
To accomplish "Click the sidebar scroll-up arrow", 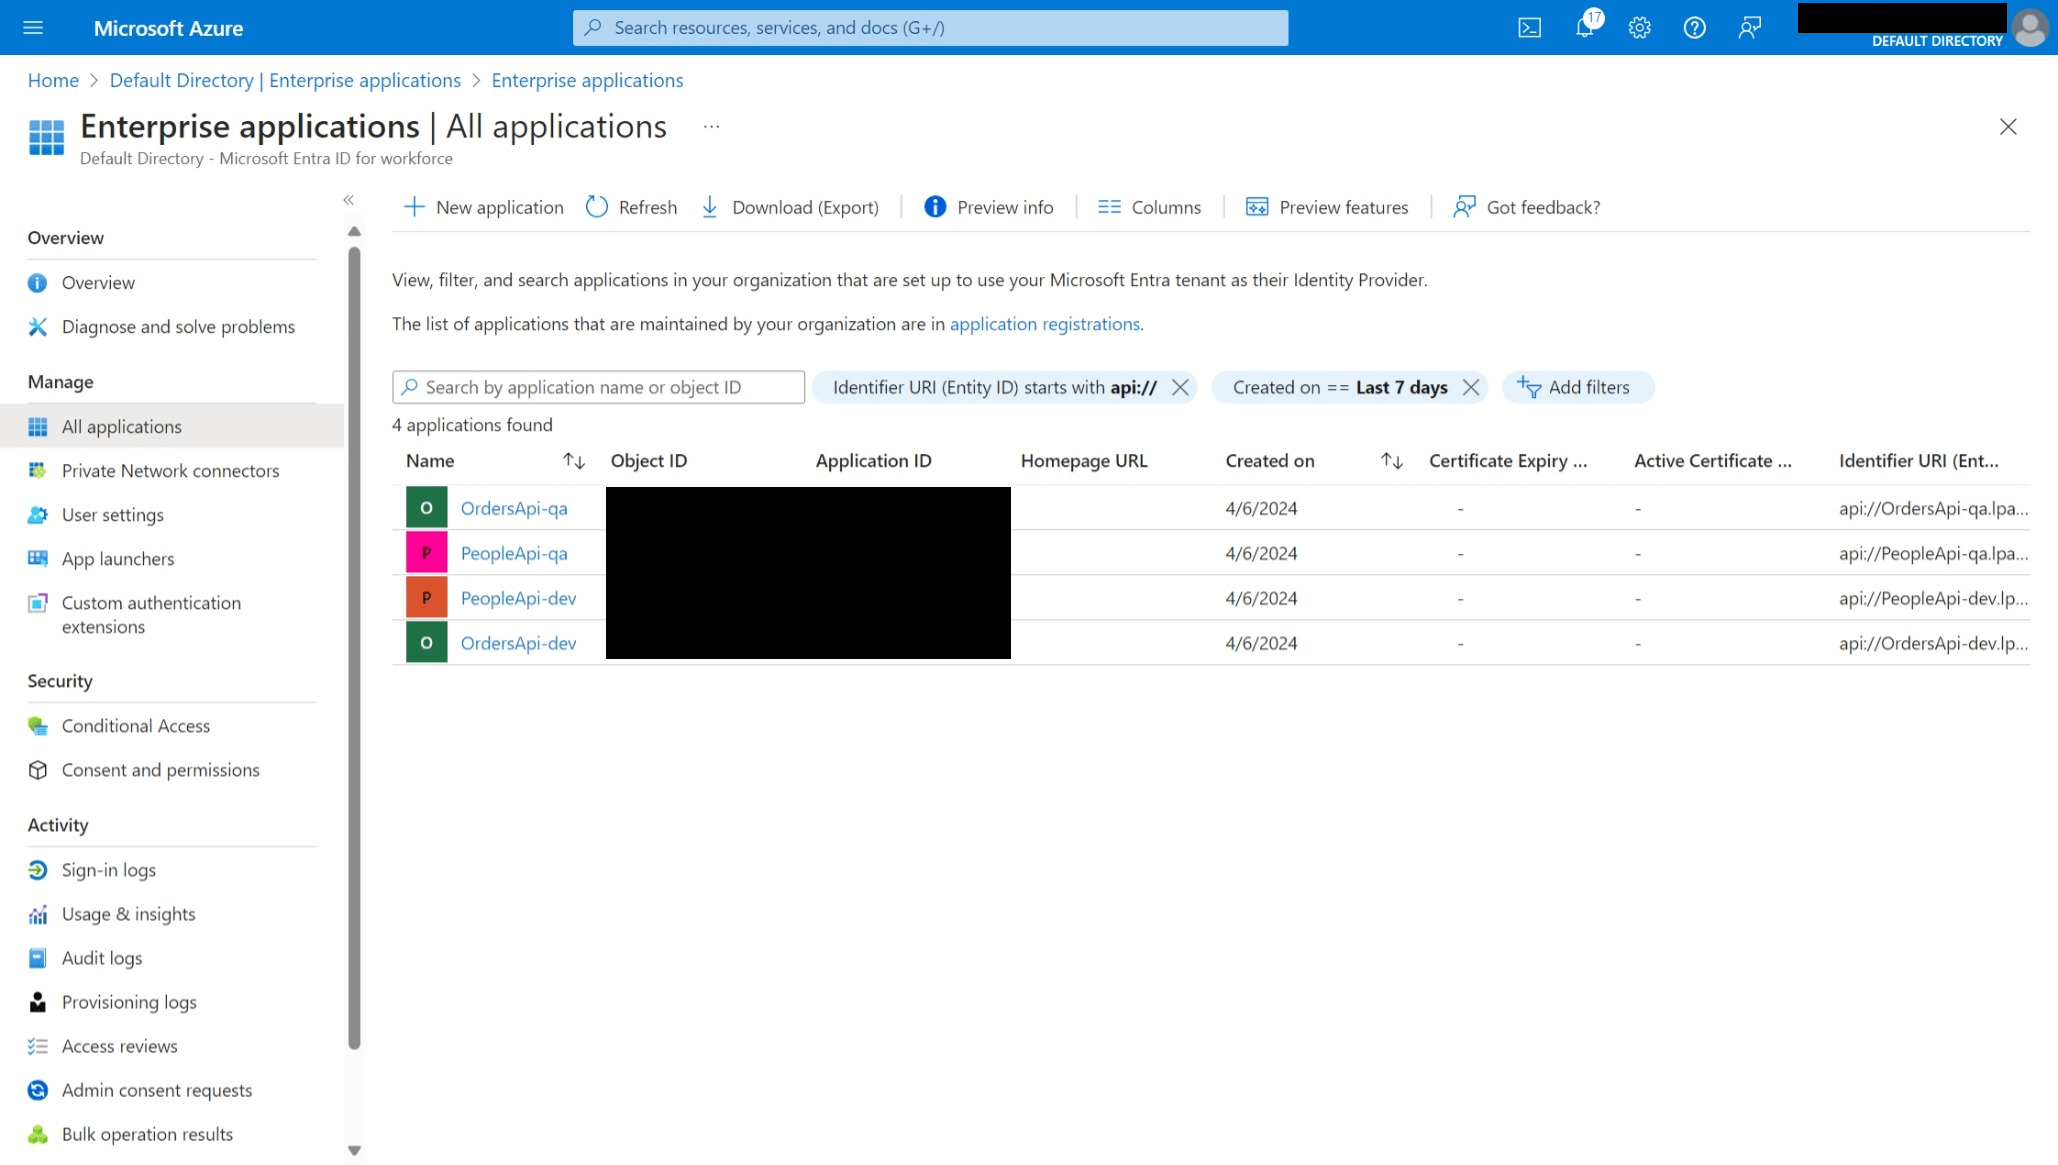I will (x=354, y=231).
